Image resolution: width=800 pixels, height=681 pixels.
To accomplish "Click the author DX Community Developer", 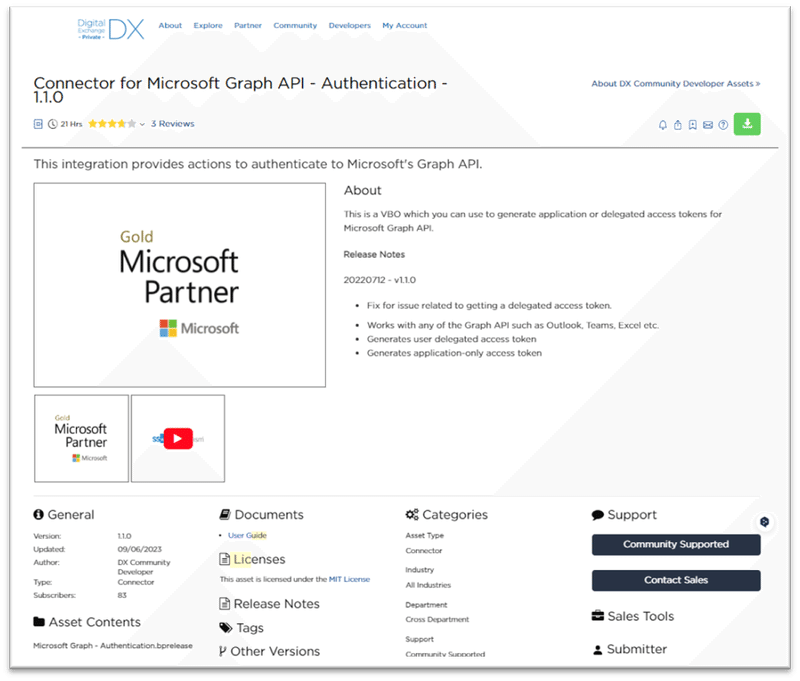I will tap(144, 567).
